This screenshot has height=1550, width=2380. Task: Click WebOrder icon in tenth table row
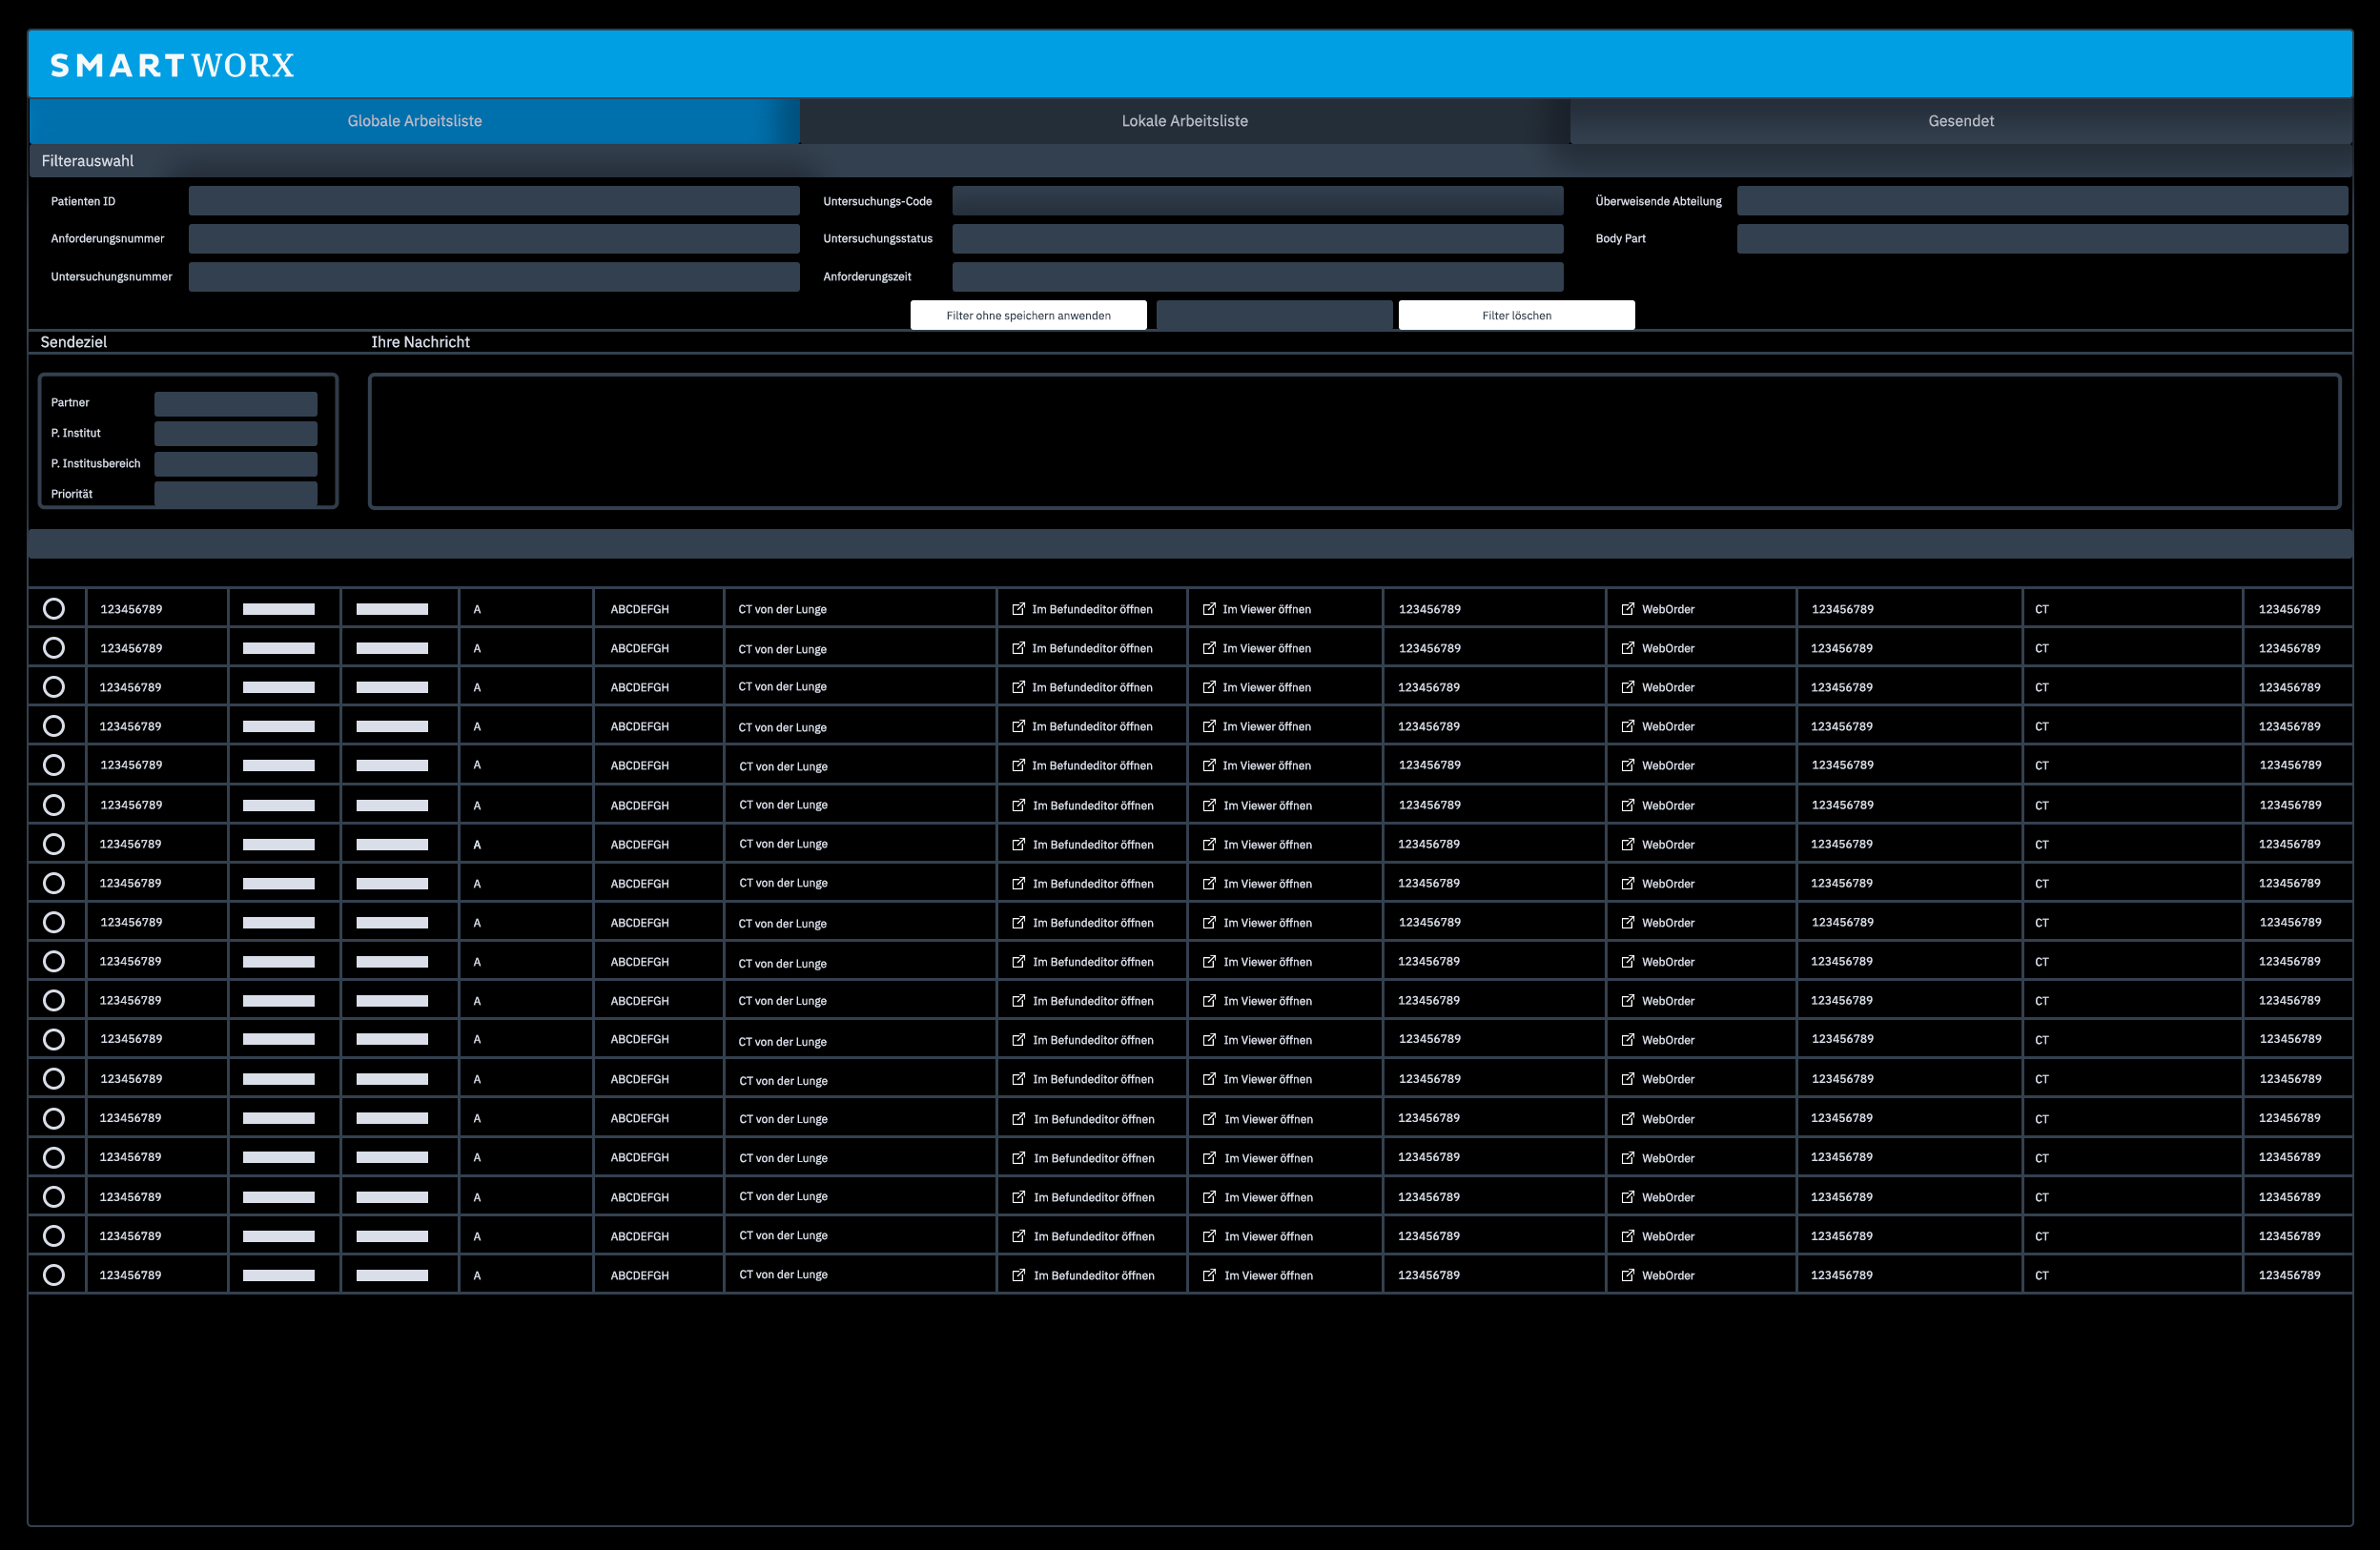click(1628, 961)
